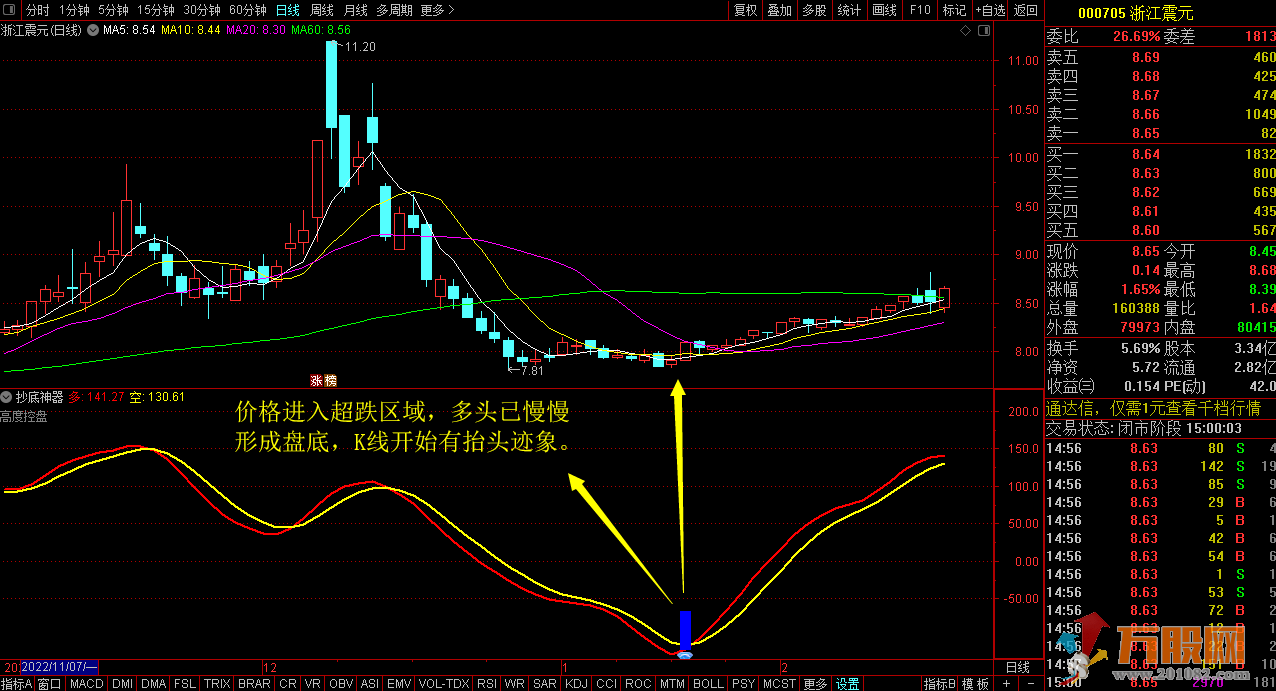The height and width of the screenshot is (691, 1276).
Task: Switch indicator to EMV
Action: click(398, 684)
